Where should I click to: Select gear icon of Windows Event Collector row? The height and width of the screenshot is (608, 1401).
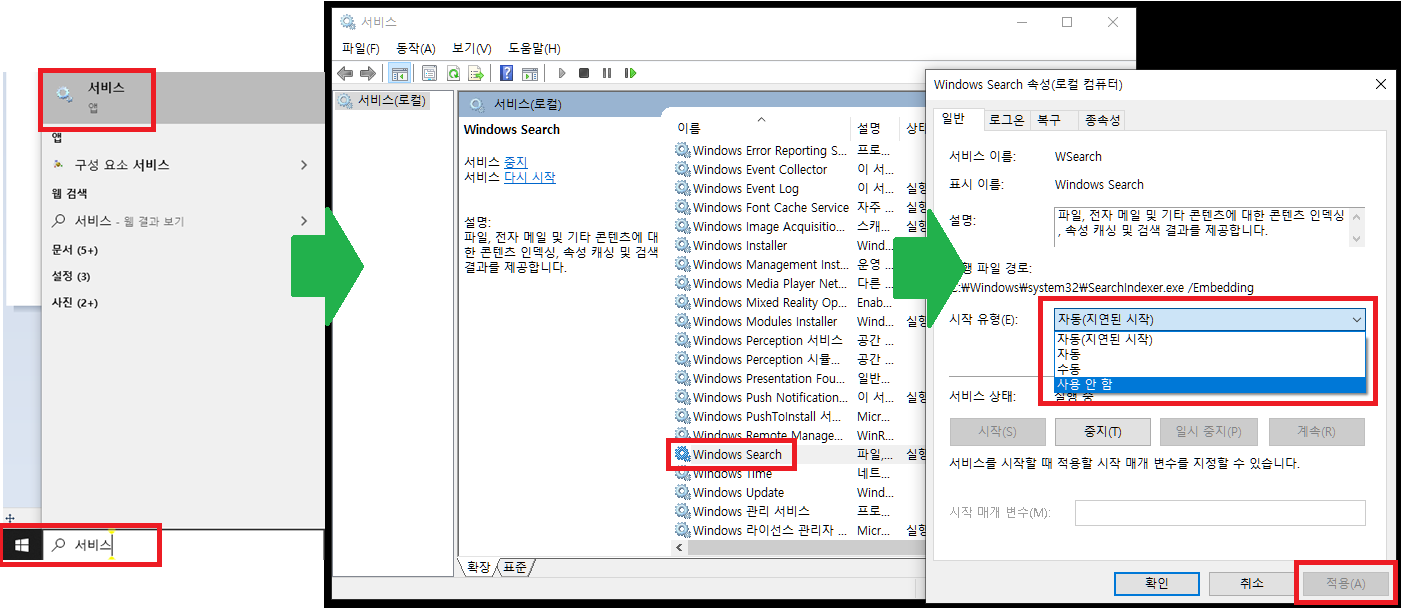pyautogui.click(x=683, y=170)
